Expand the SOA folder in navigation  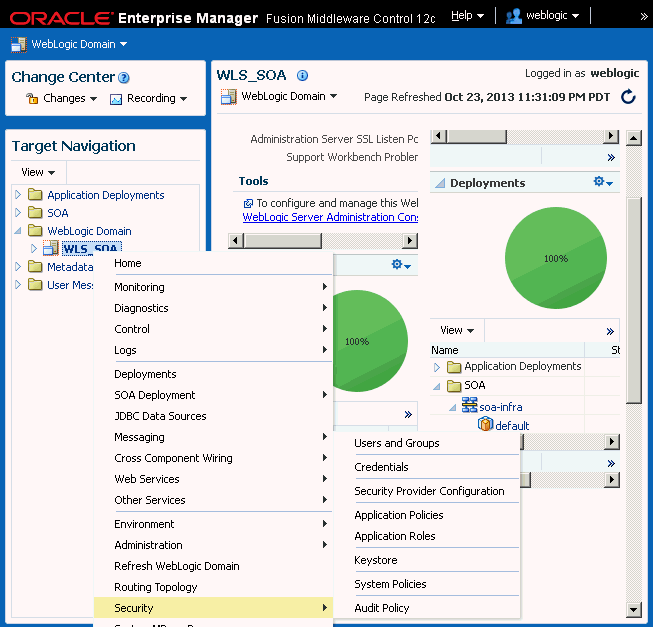coord(18,213)
